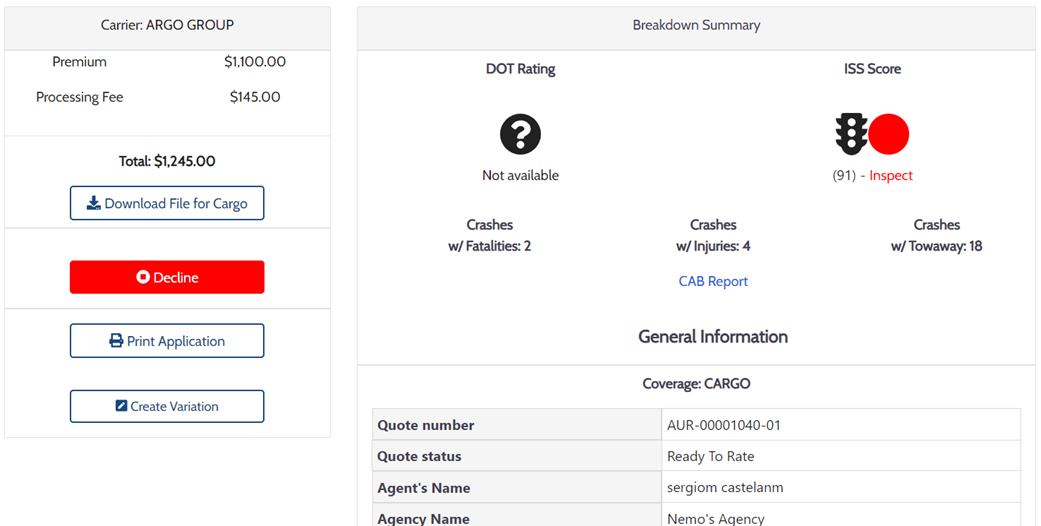The height and width of the screenshot is (526, 1041).
Task: Click the printer icon on Print Application
Action: pyautogui.click(x=116, y=341)
